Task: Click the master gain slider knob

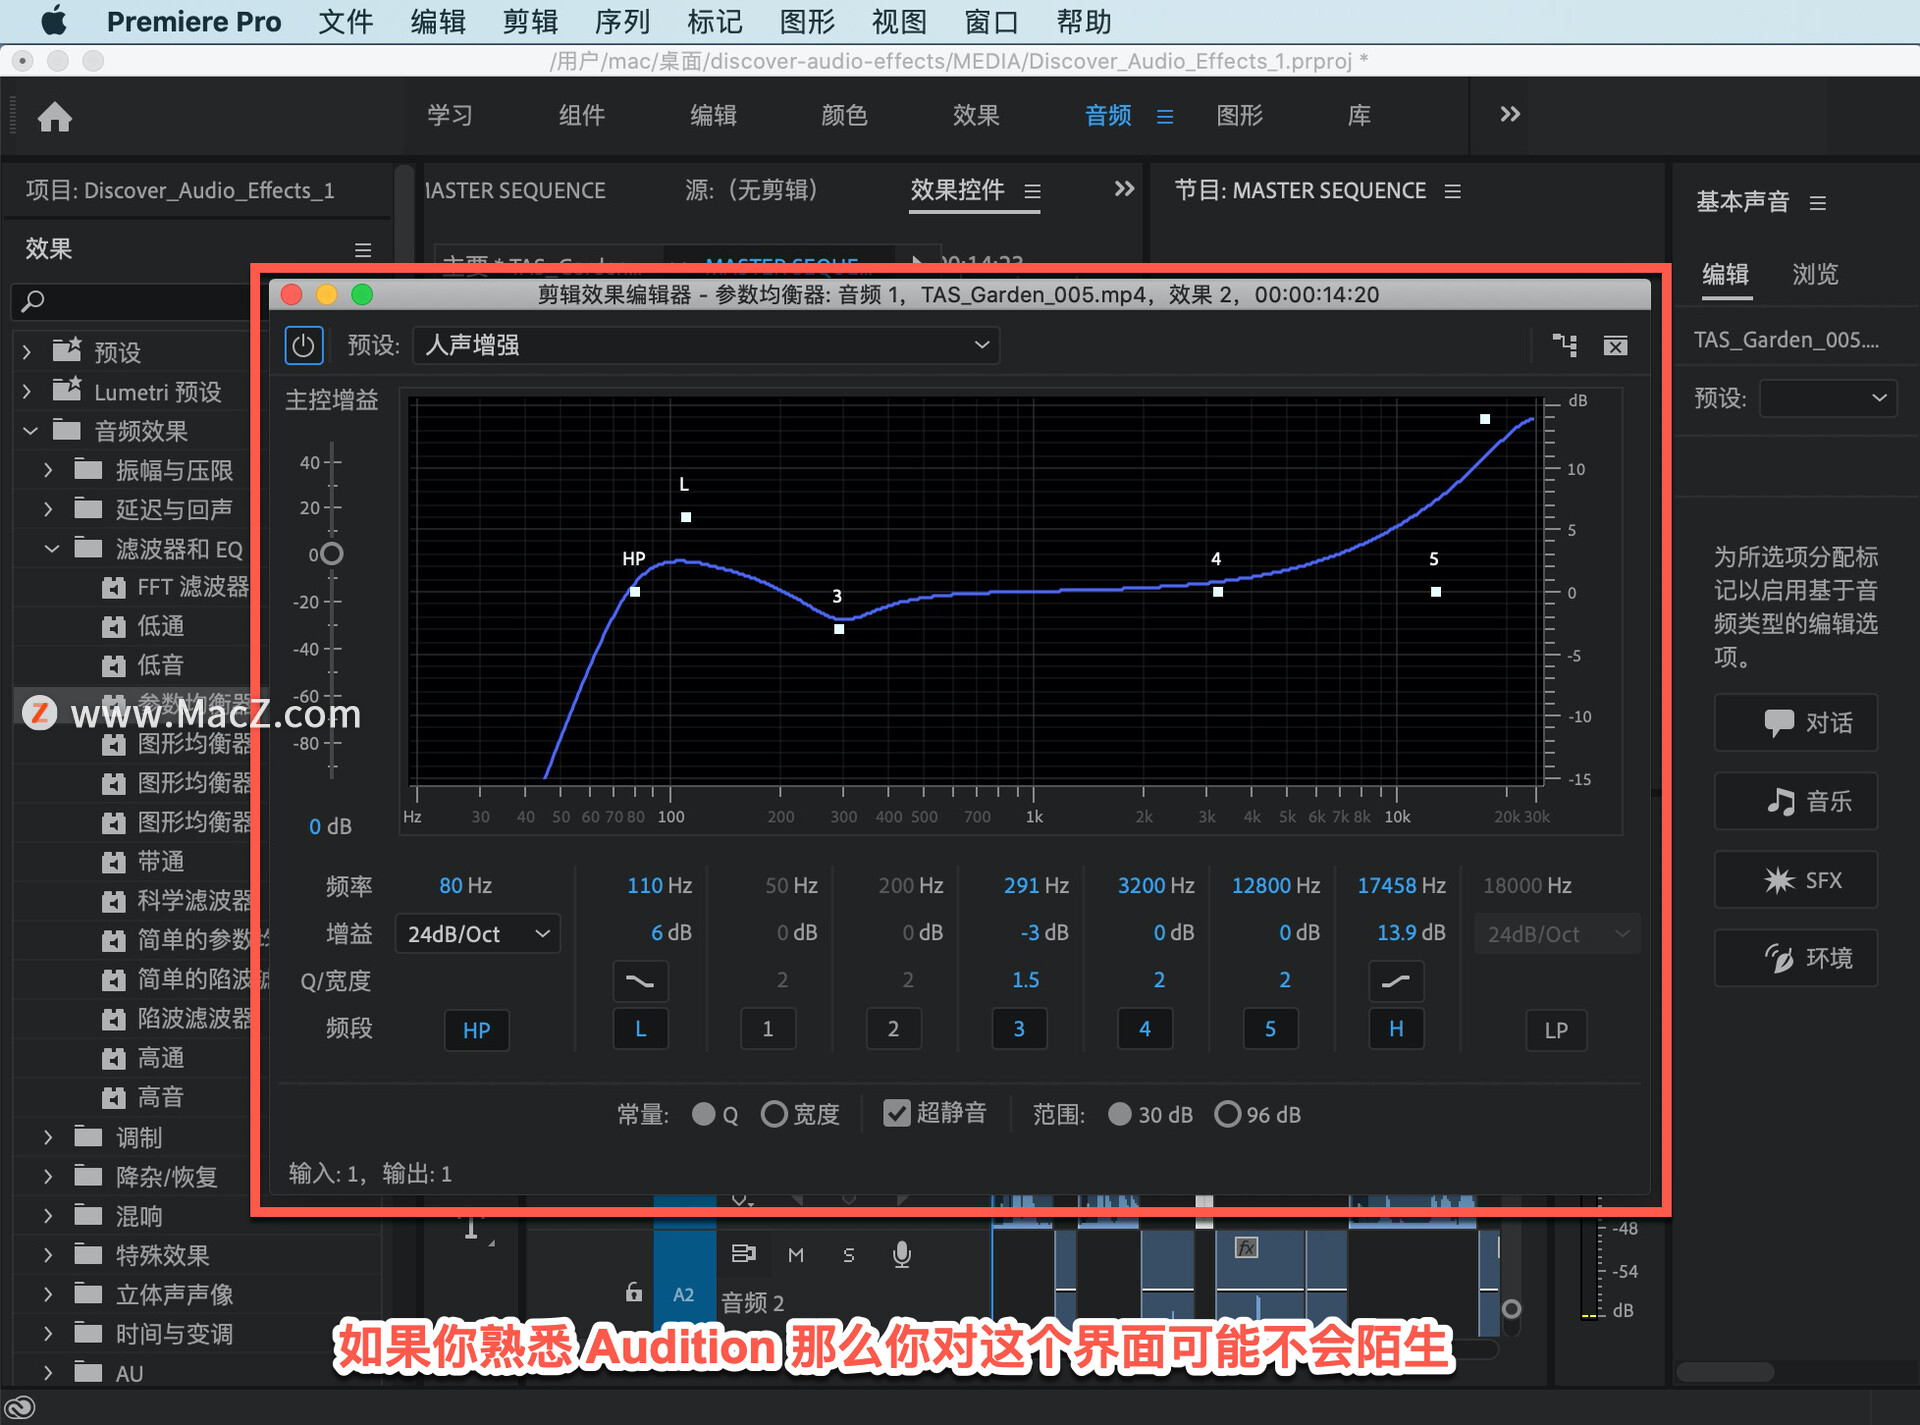Action: pyautogui.click(x=332, y=553)
